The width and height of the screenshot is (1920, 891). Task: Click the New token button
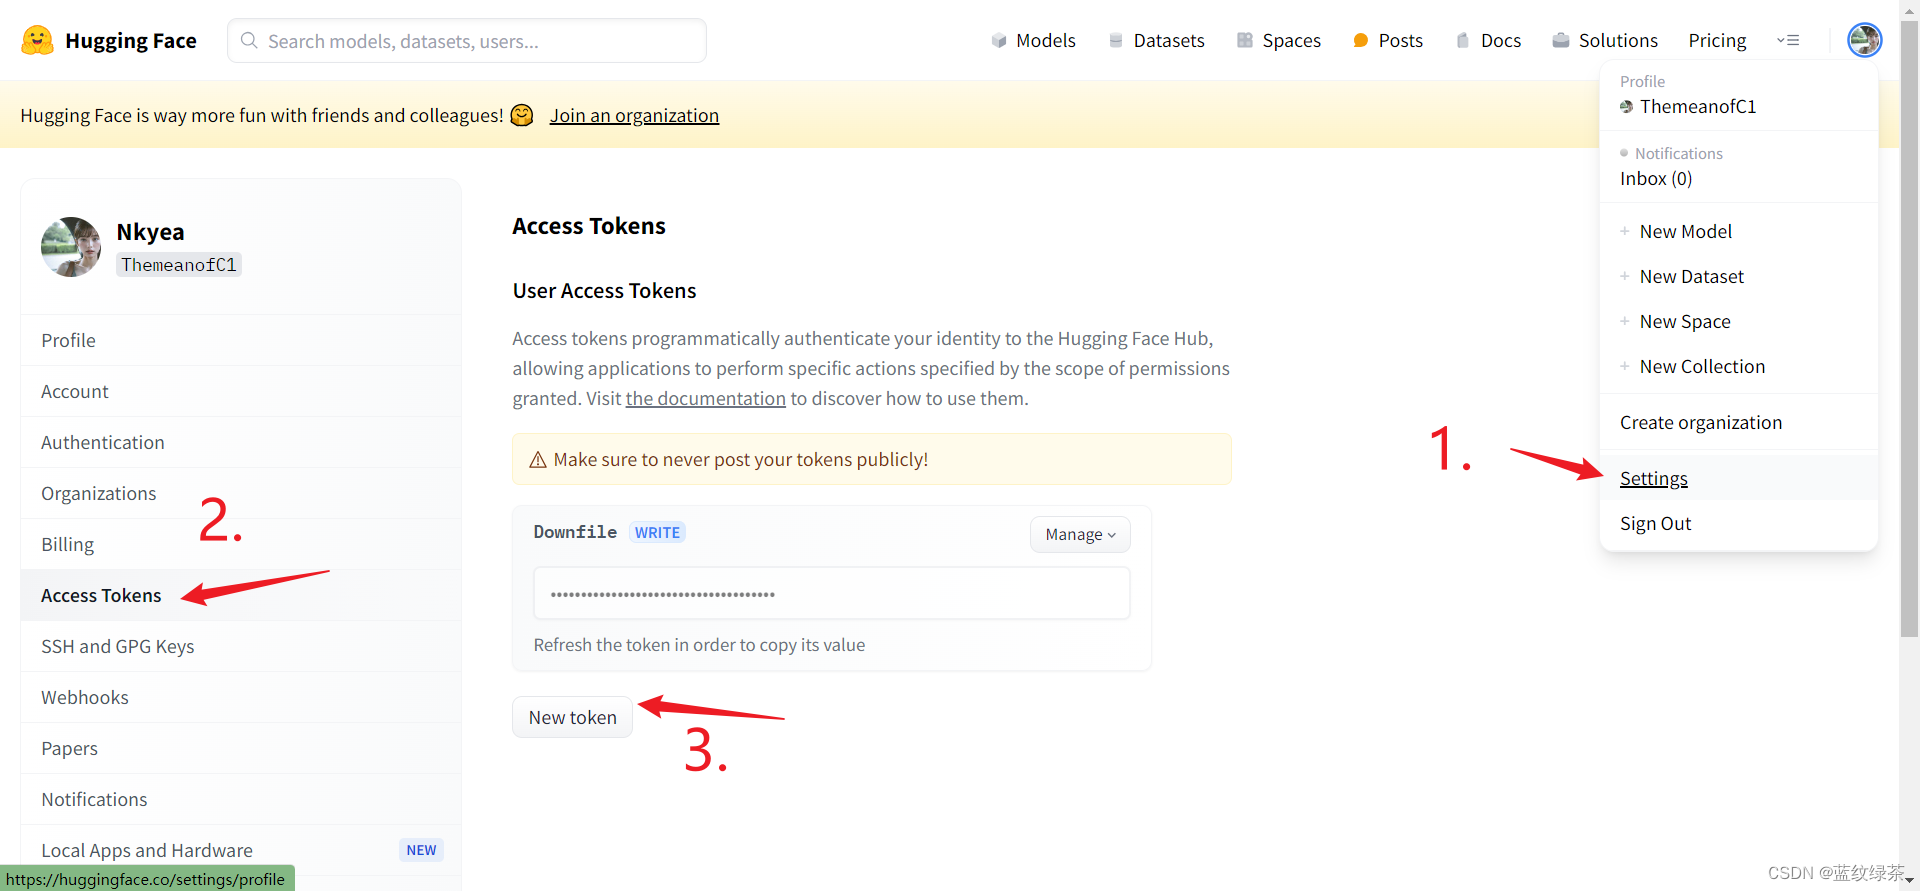coord(572,717)
